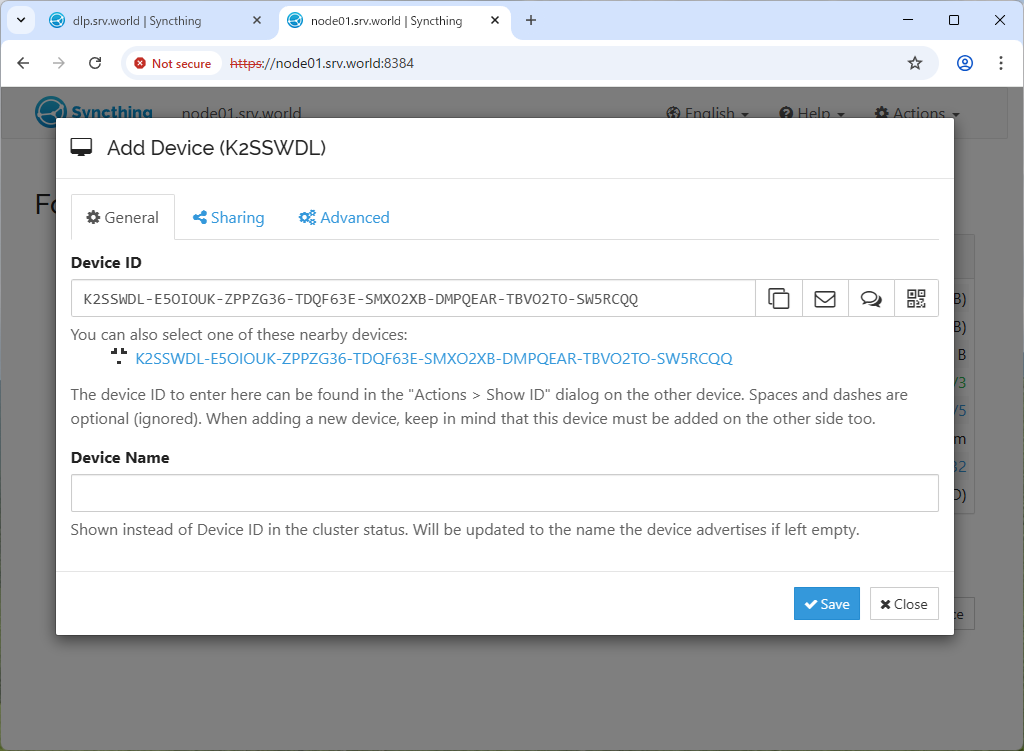The width and height of the screenshot is (1024, 751).
Task: Open Chrome three-dot menu
Action: 1001,63
